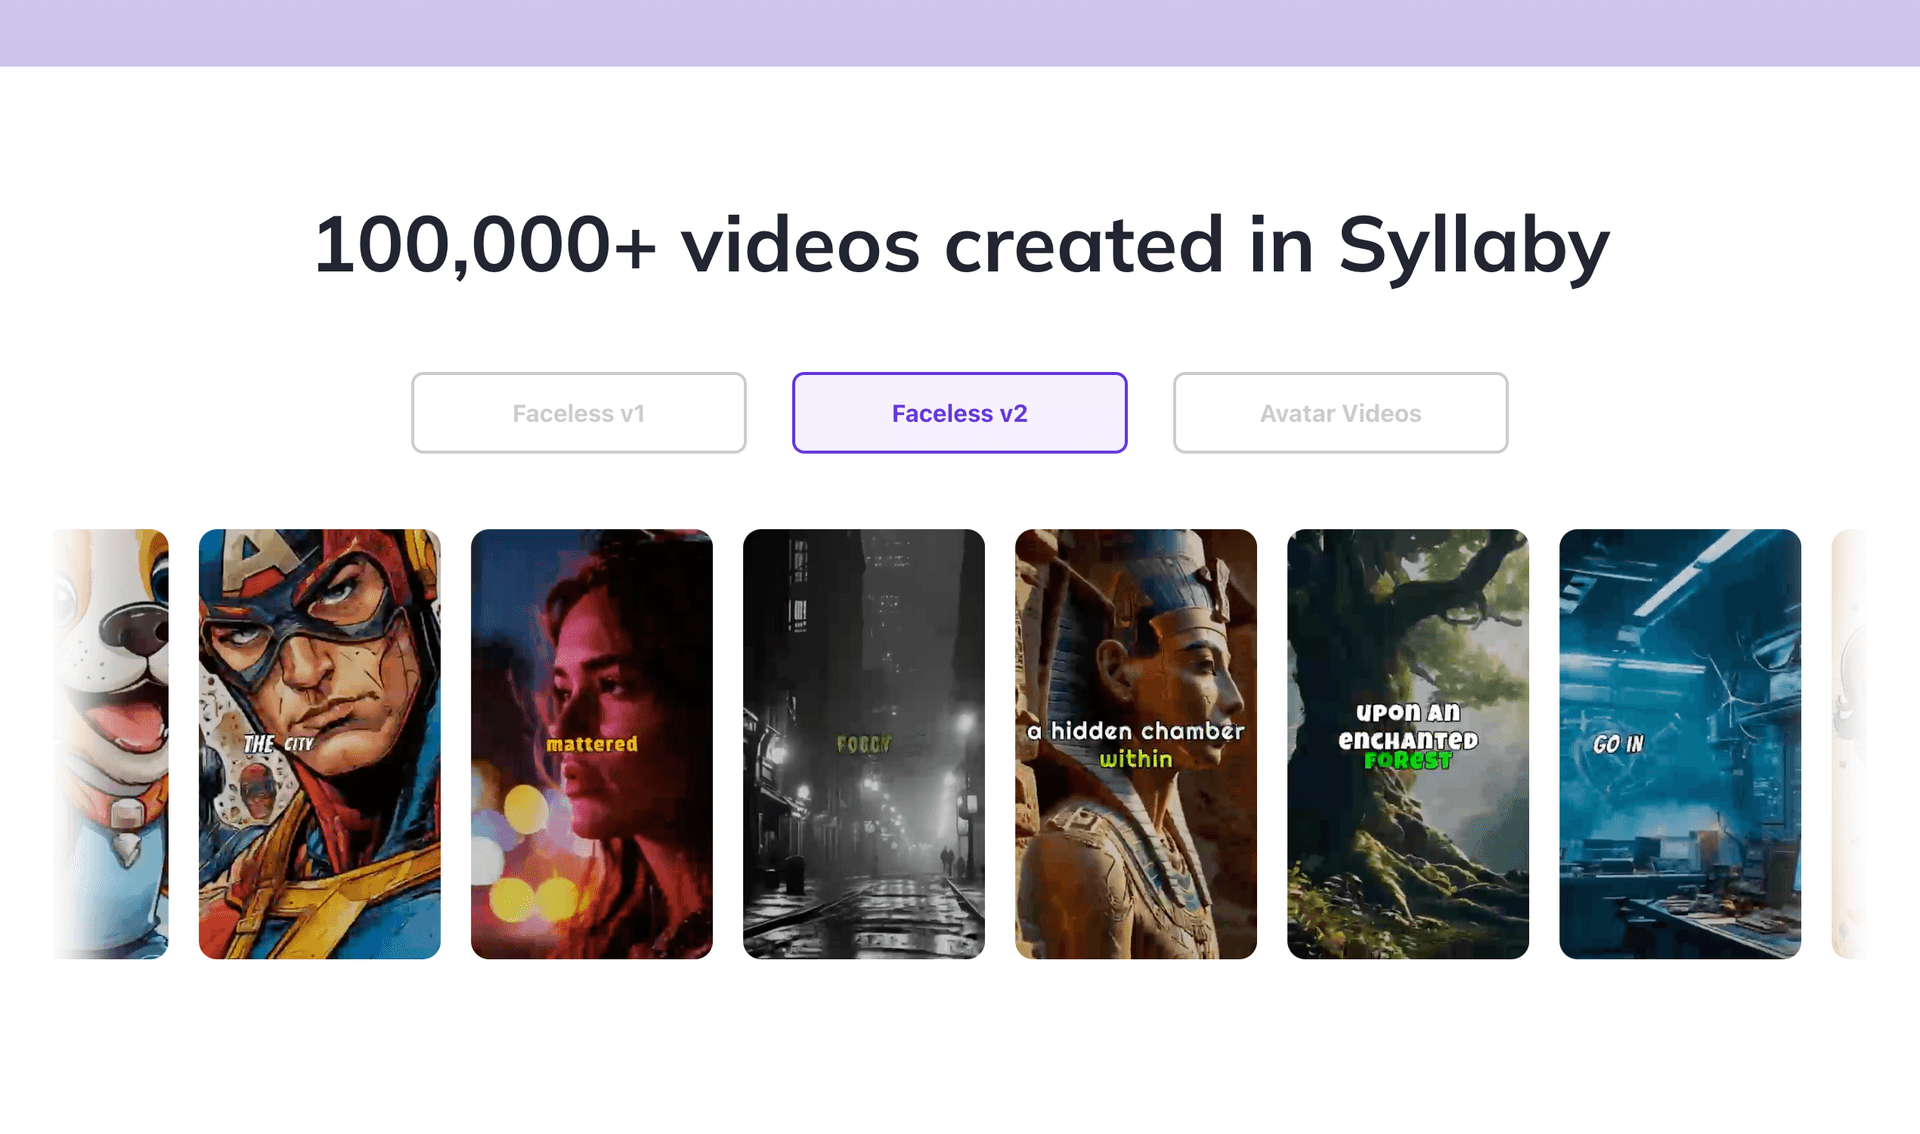The height and width of the screenshot is (1134, 1920).
Task: Play the 'FOGGY' black-and-white street video
Action: [864, 744]
